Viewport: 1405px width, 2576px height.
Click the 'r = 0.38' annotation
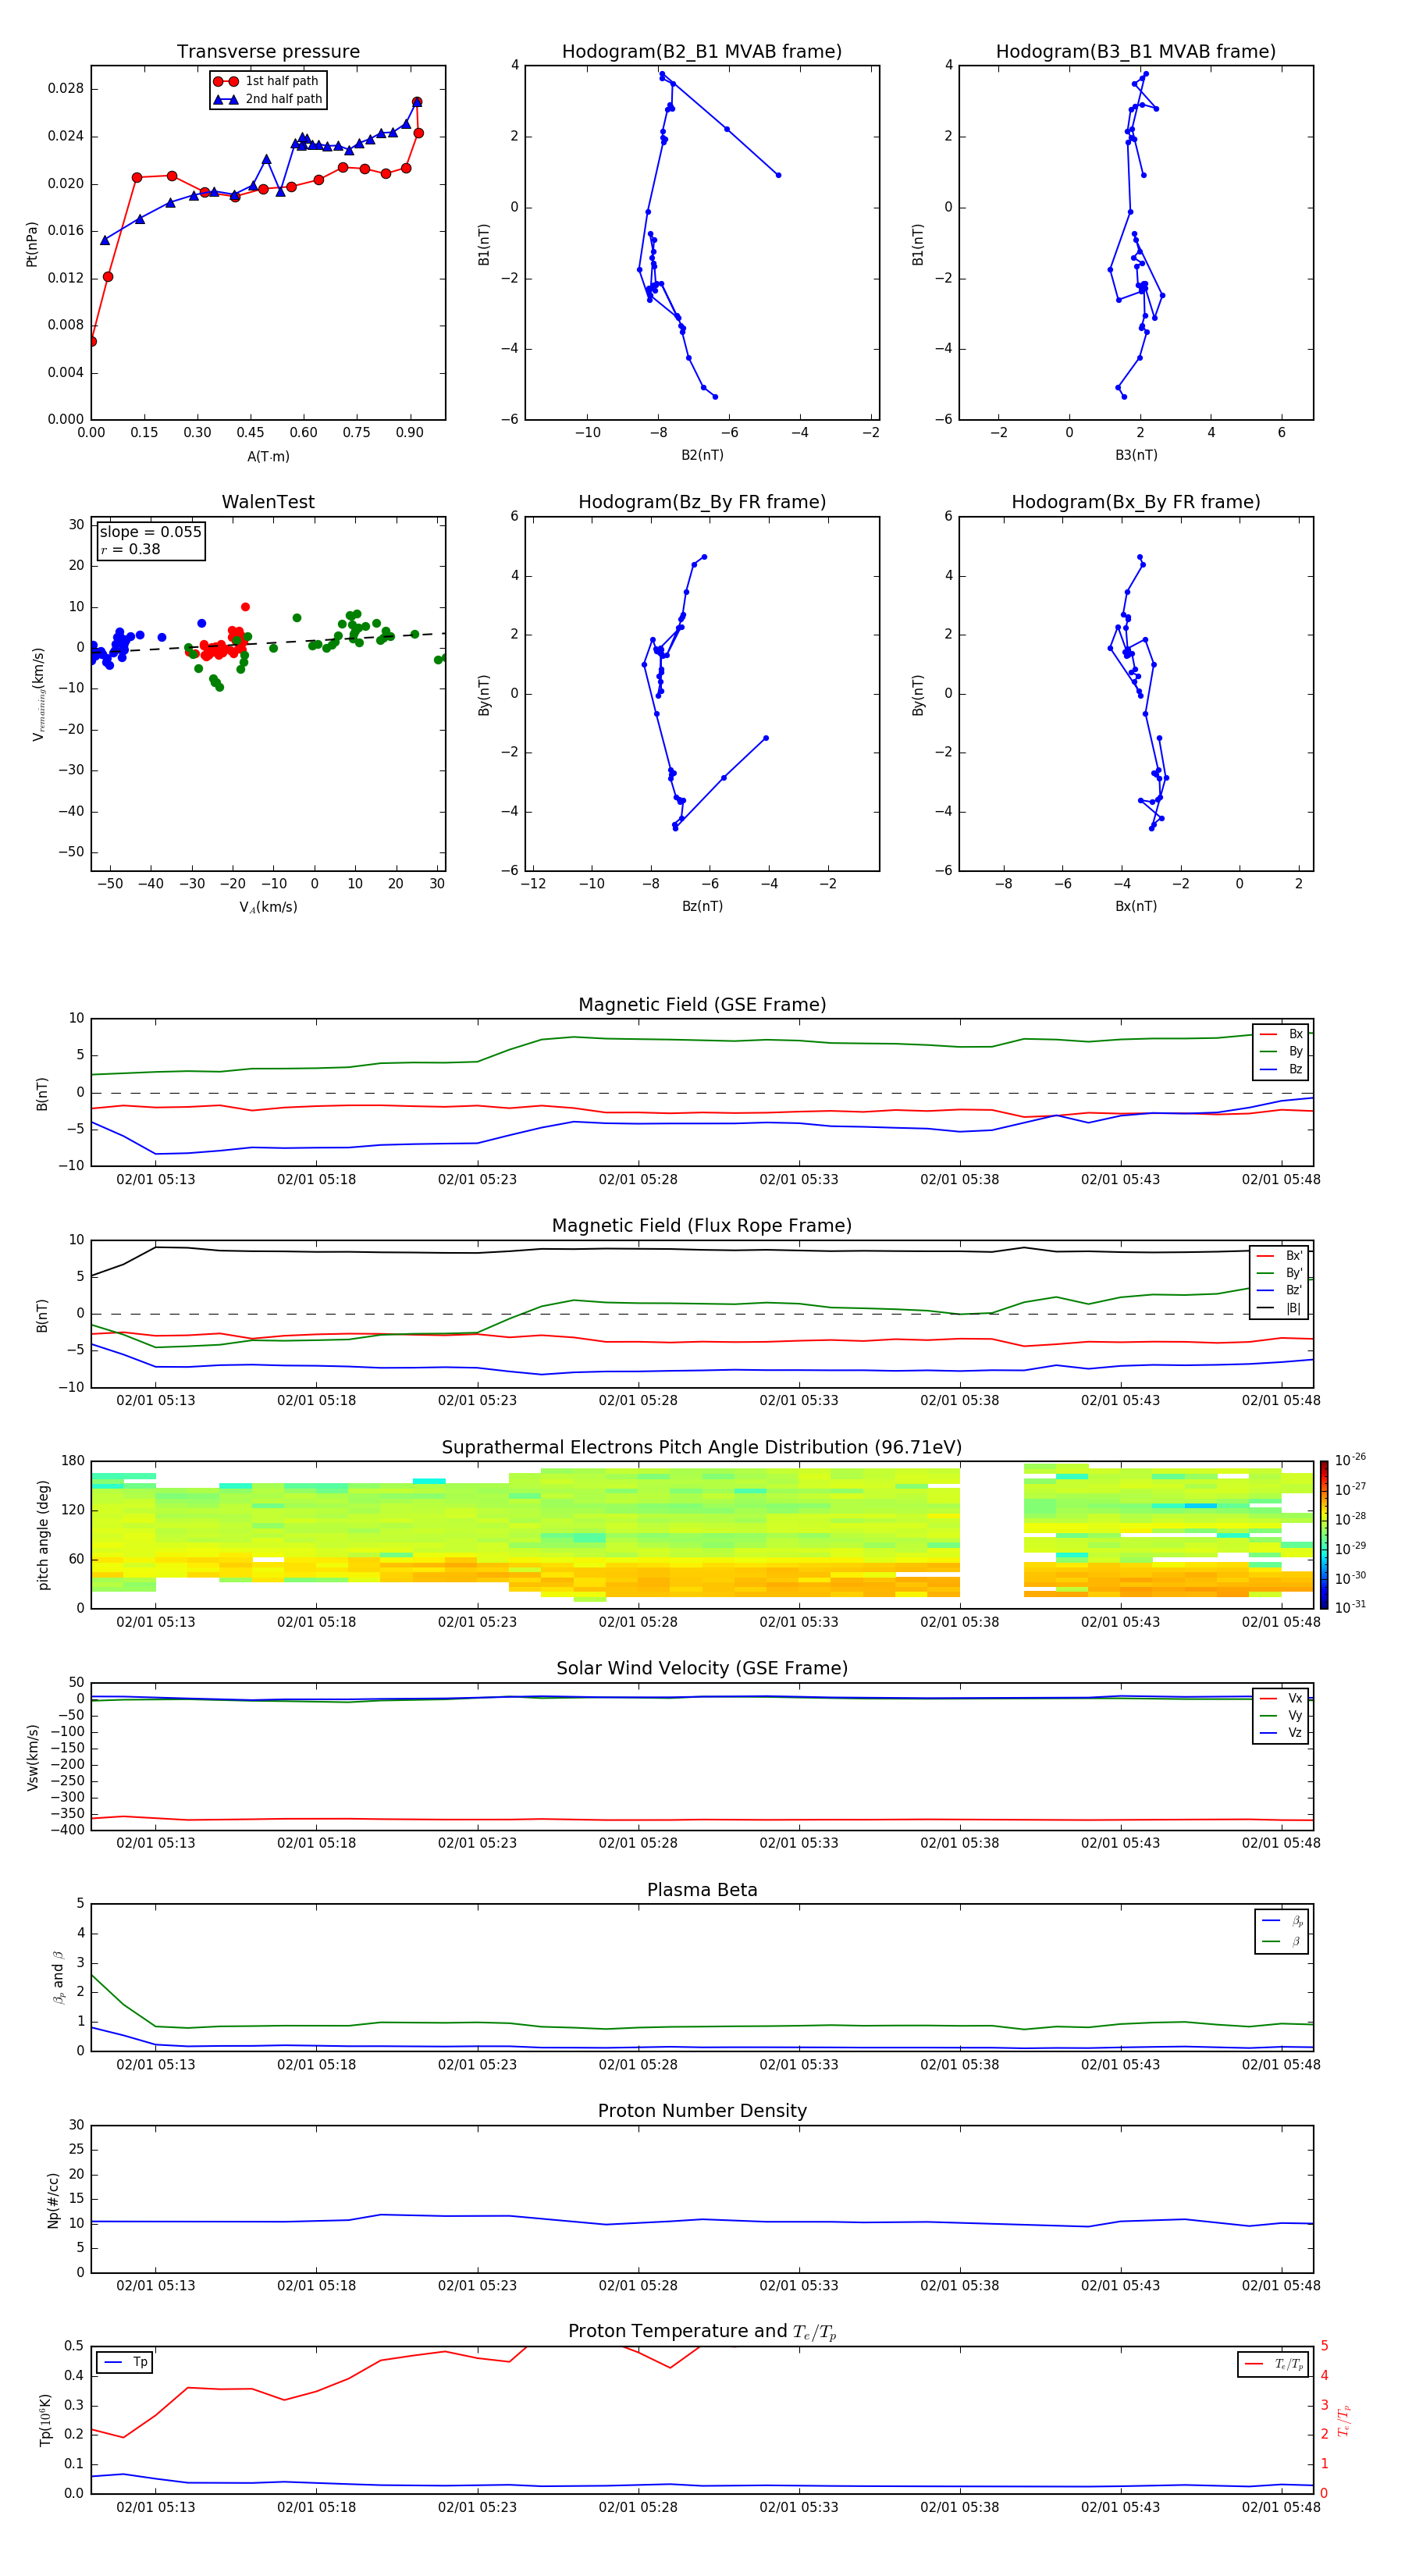click(x=130, y=549)
